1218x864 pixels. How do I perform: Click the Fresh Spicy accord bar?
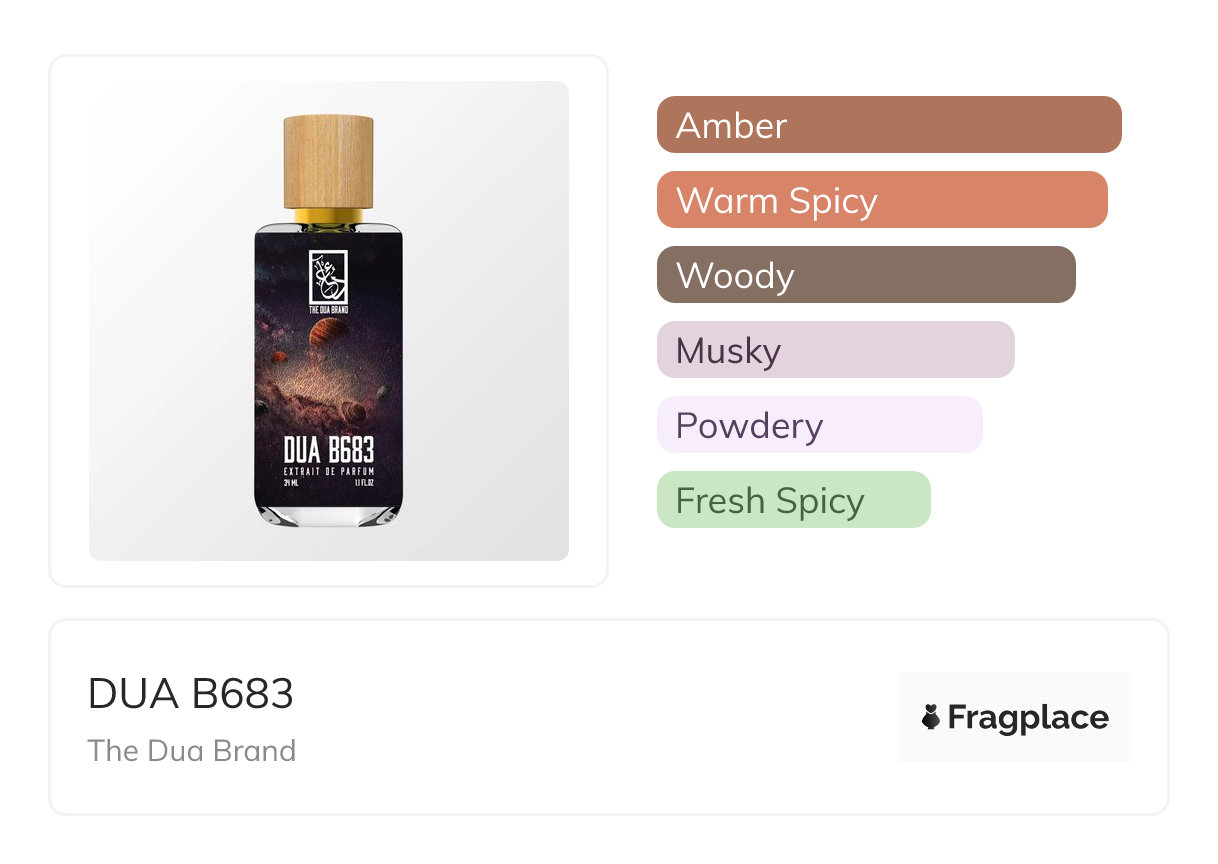(794, 500)
